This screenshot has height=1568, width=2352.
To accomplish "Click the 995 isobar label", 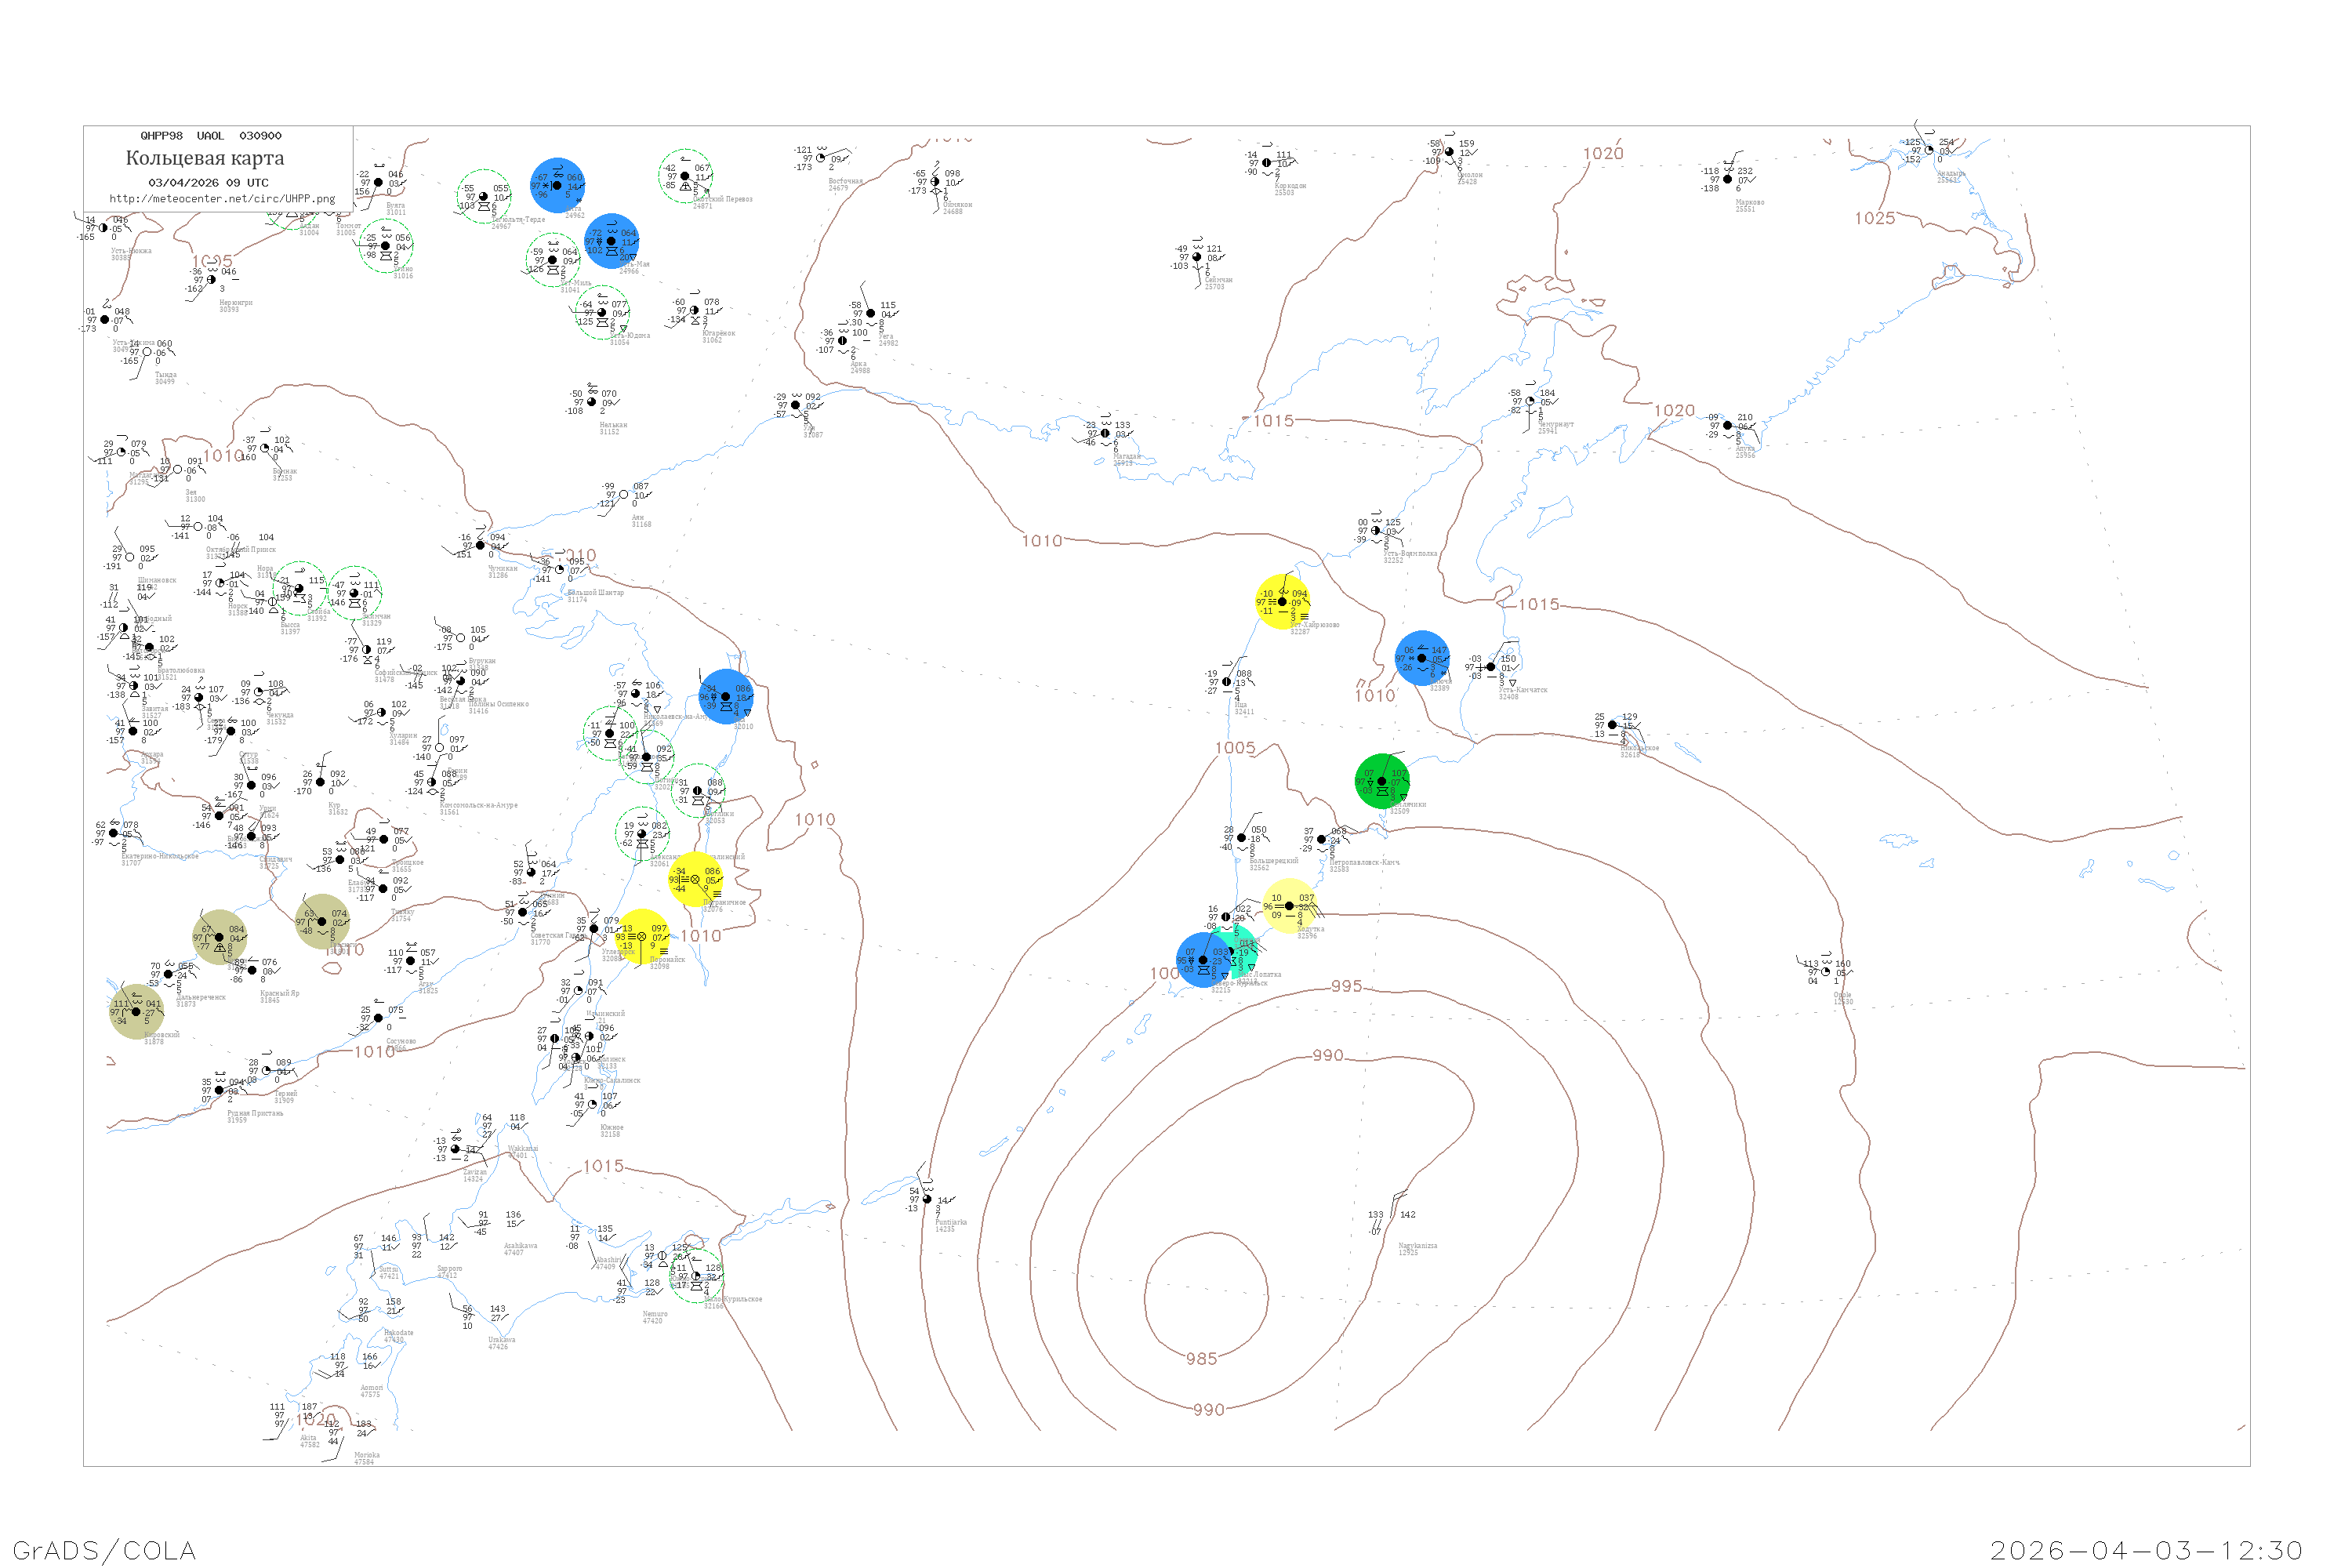I will (1346, 986).
